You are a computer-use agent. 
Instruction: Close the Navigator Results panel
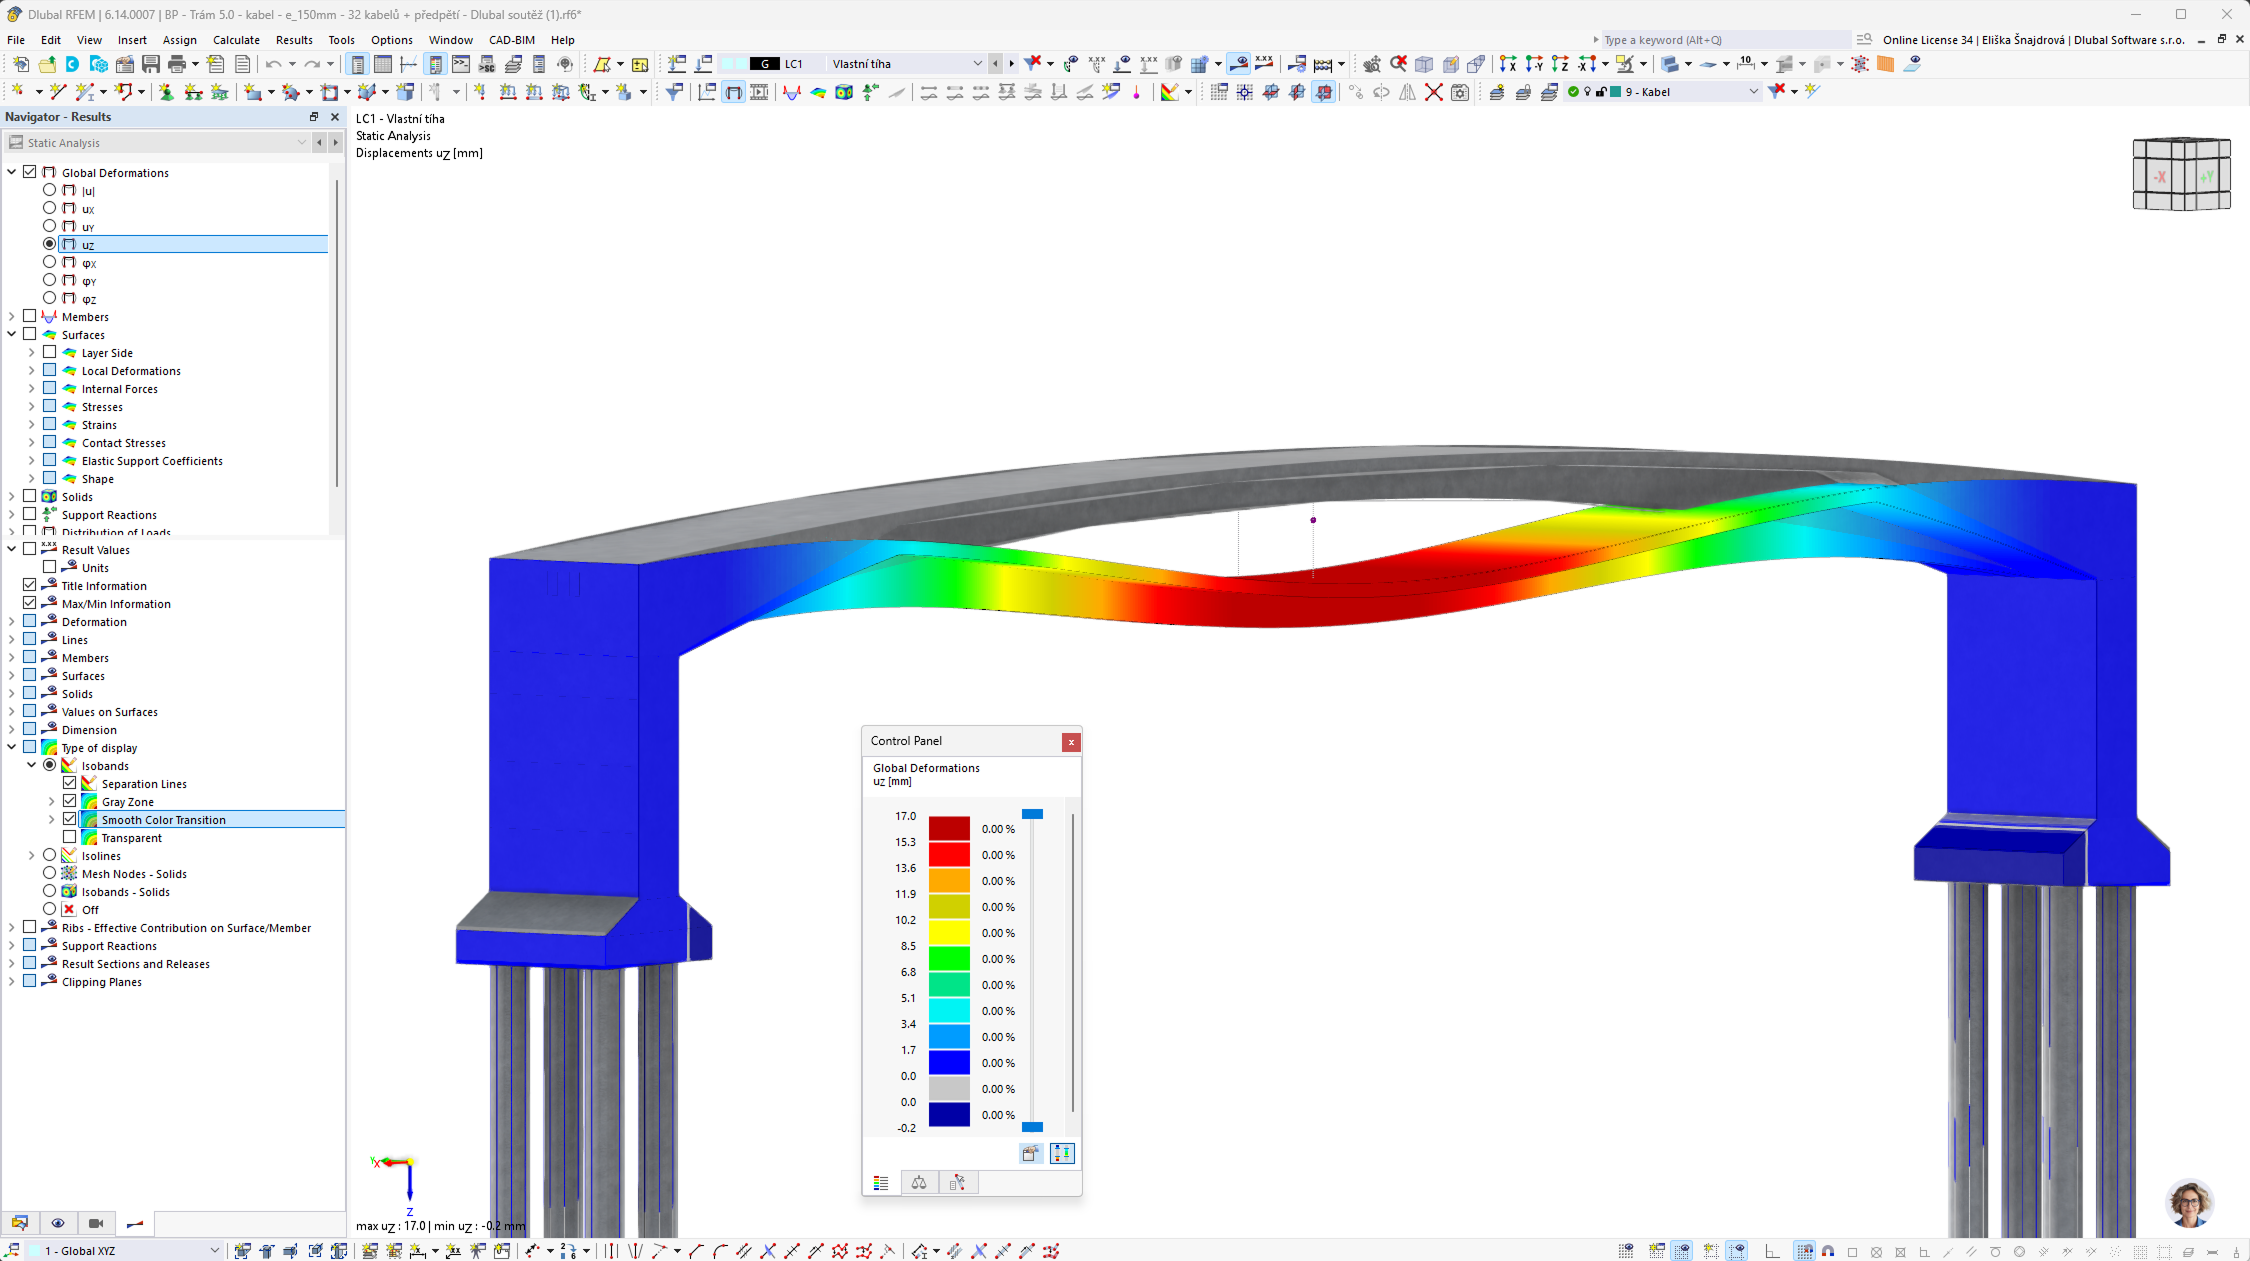pos(335,117)
